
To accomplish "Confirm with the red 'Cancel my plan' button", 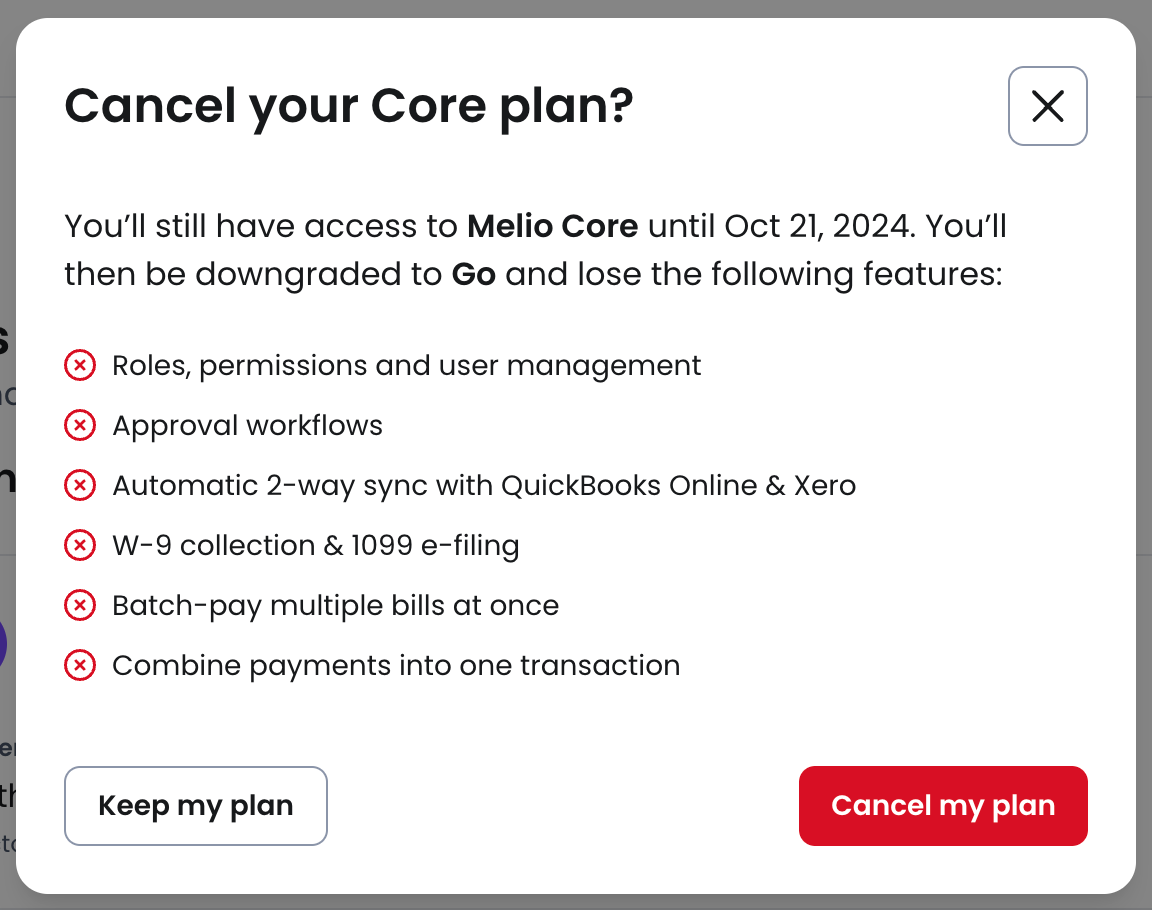I will click(x=943, y=806).
